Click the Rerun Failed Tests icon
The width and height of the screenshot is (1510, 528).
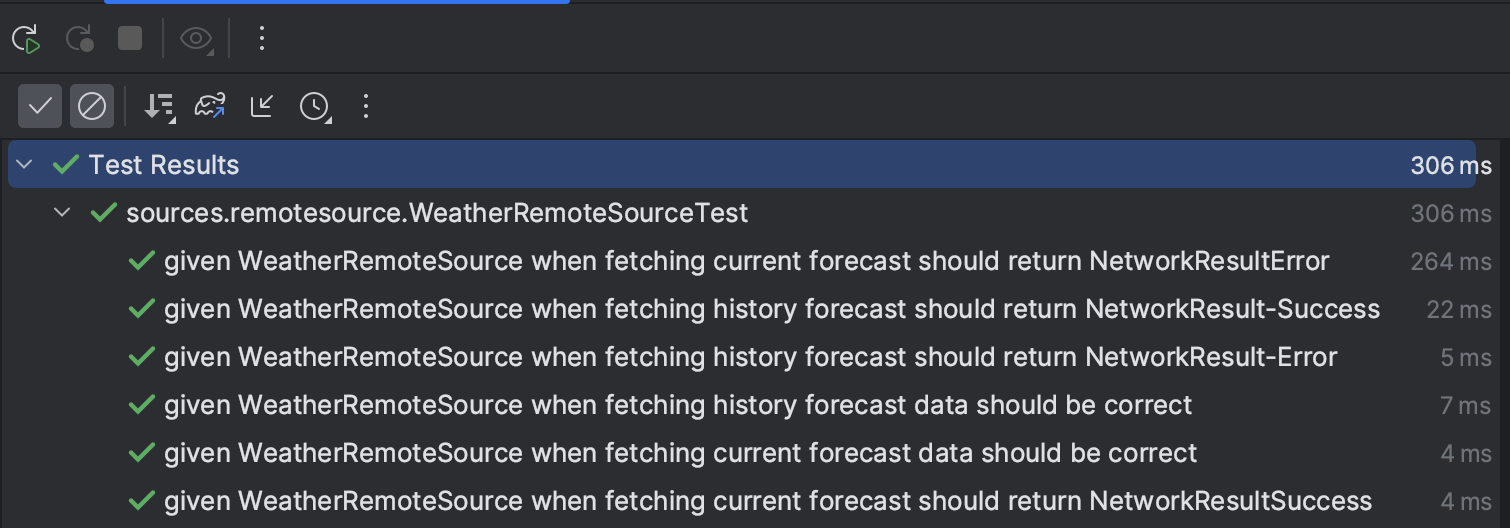coord(79,39)
